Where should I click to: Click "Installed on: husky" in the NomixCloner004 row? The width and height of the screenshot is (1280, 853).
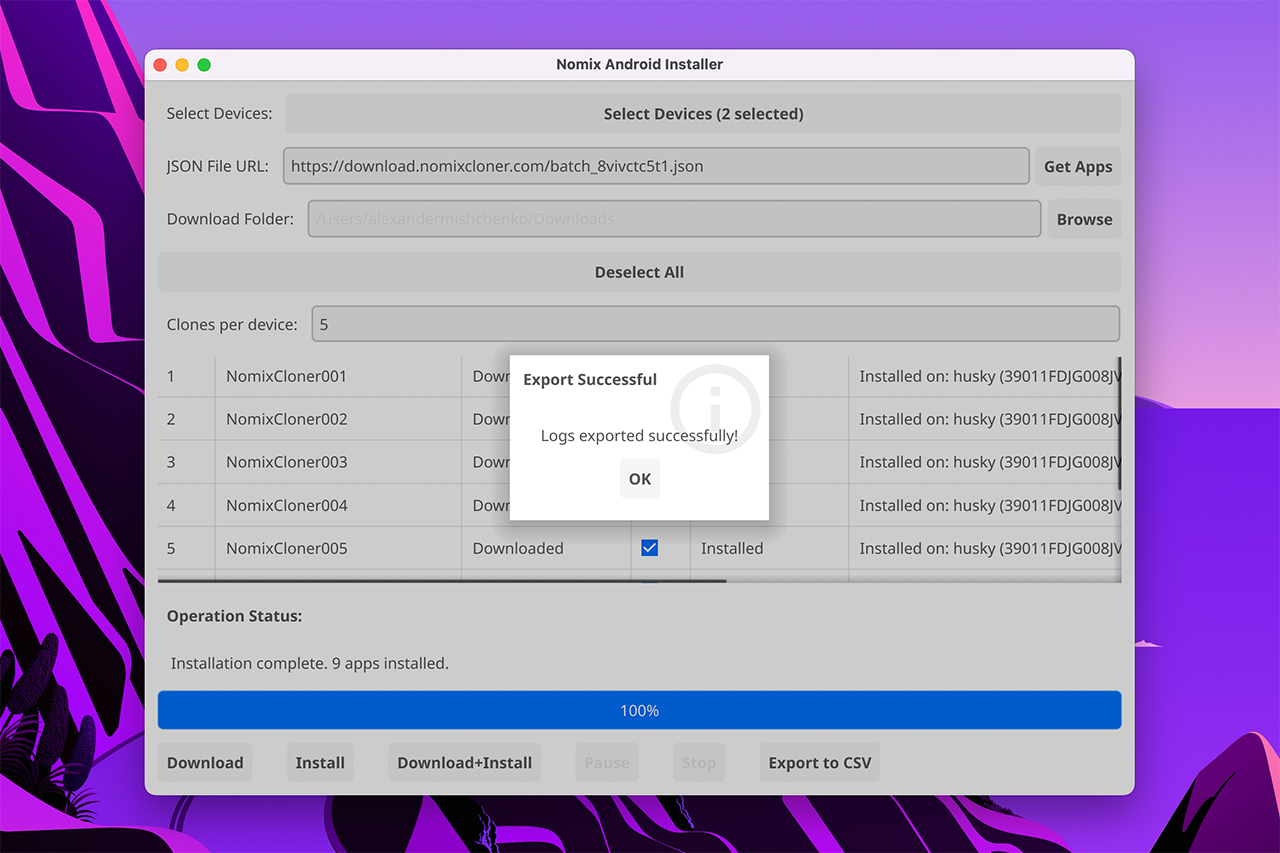pyautogui.click(x=985, y=505)
